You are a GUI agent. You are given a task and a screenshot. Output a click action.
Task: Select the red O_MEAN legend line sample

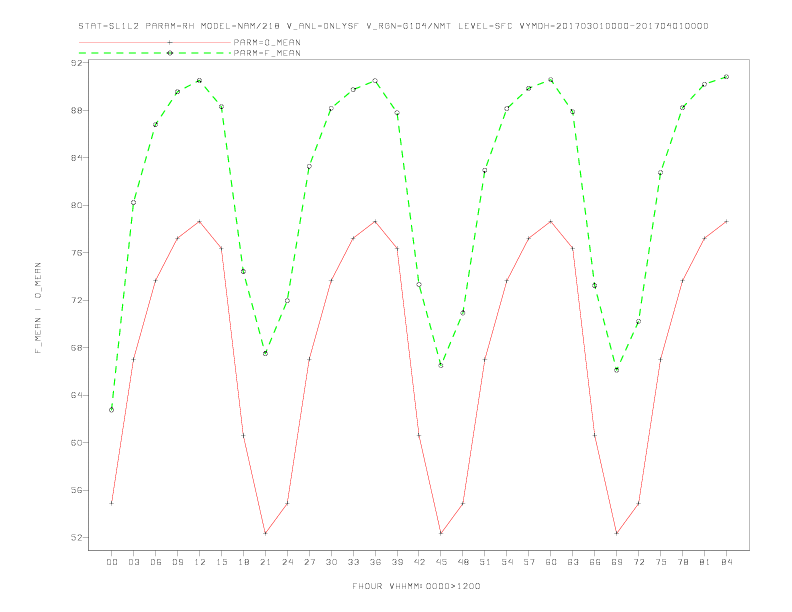[x=155, y=42]
